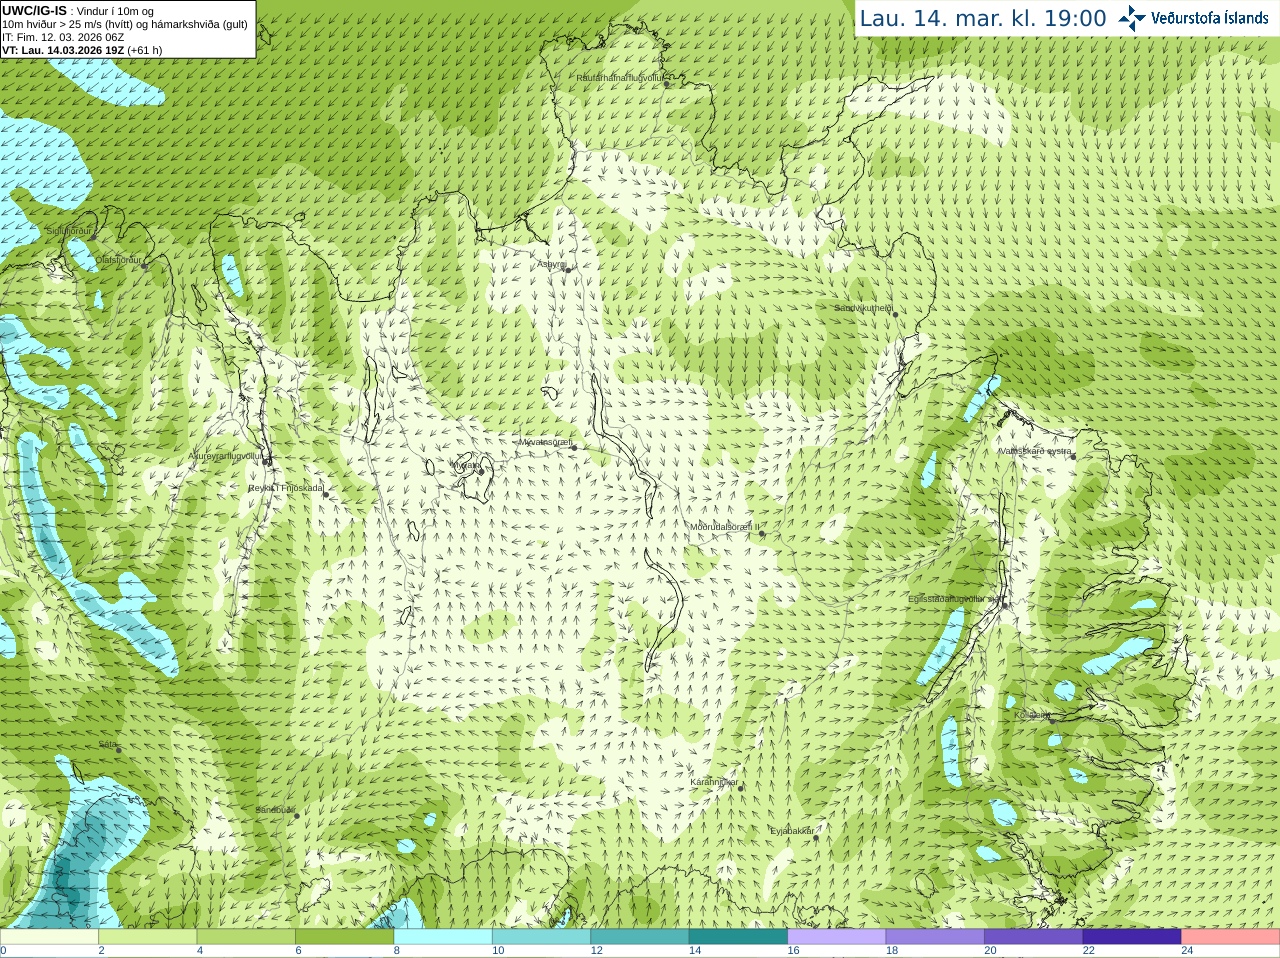Click the Kárahnjúkar station label
The width and height of the screenshot is (1280, 958).
[x=714, y=782]
